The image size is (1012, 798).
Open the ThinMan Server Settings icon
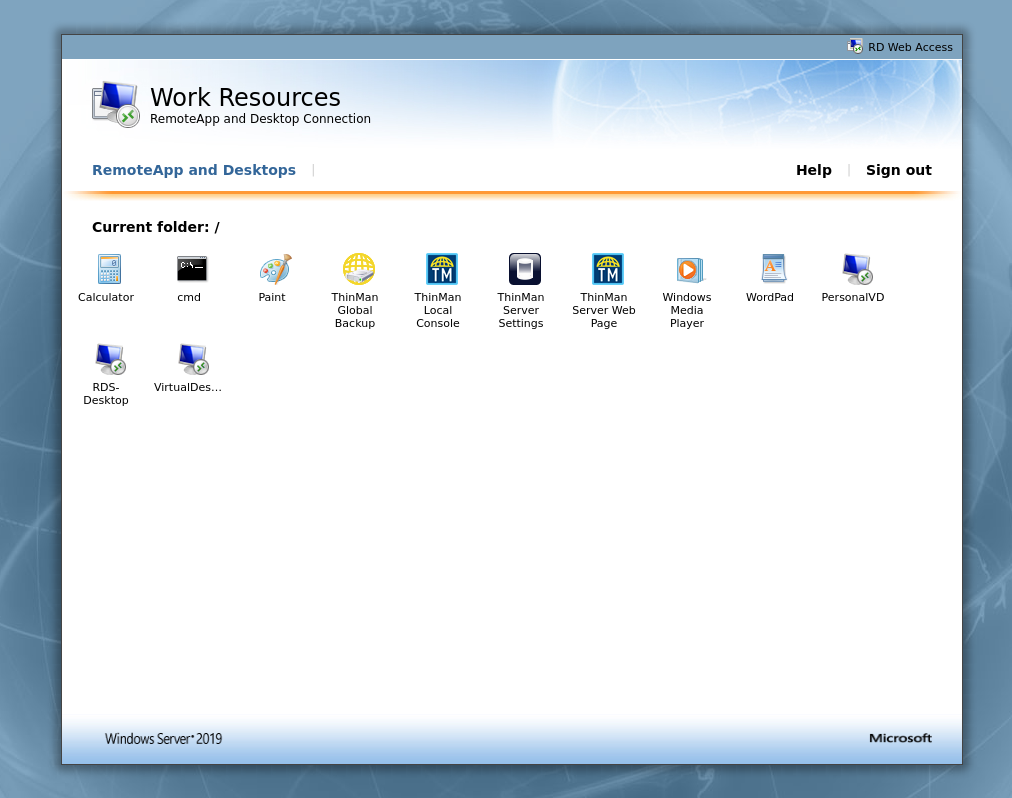coord(524,269)
